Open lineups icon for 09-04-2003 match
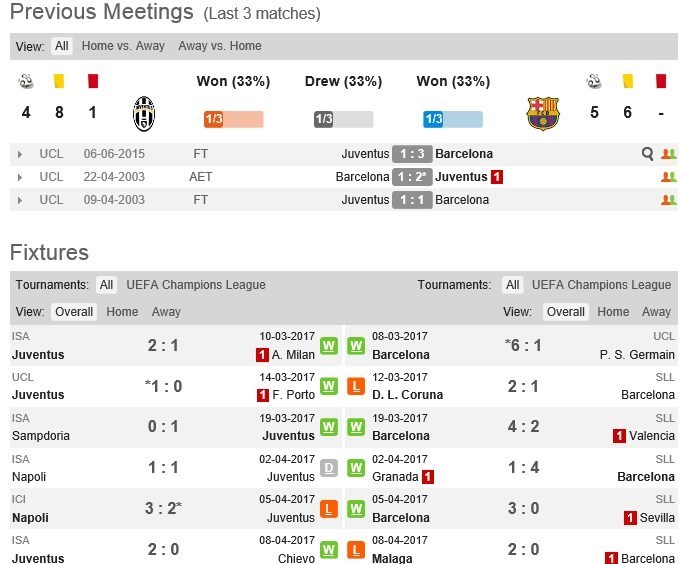The height and width of the screenshot is (564, 681). 669,200
